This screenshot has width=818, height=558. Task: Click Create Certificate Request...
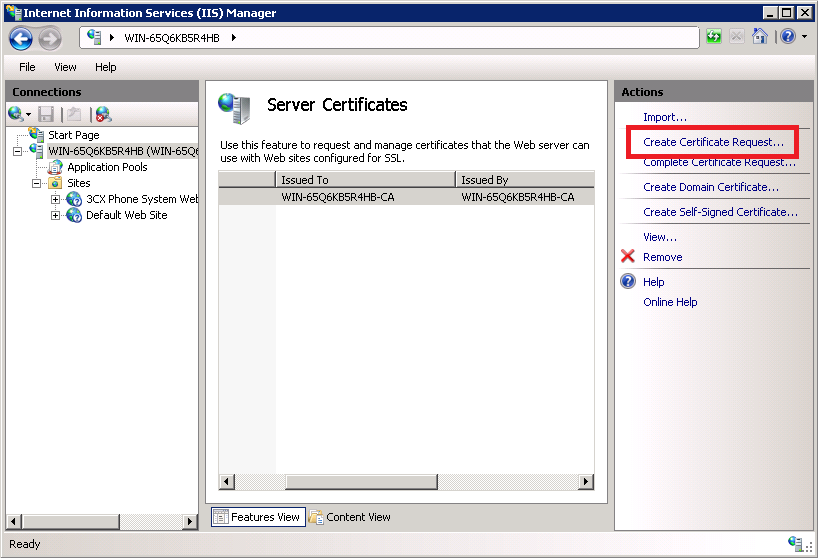713,142
